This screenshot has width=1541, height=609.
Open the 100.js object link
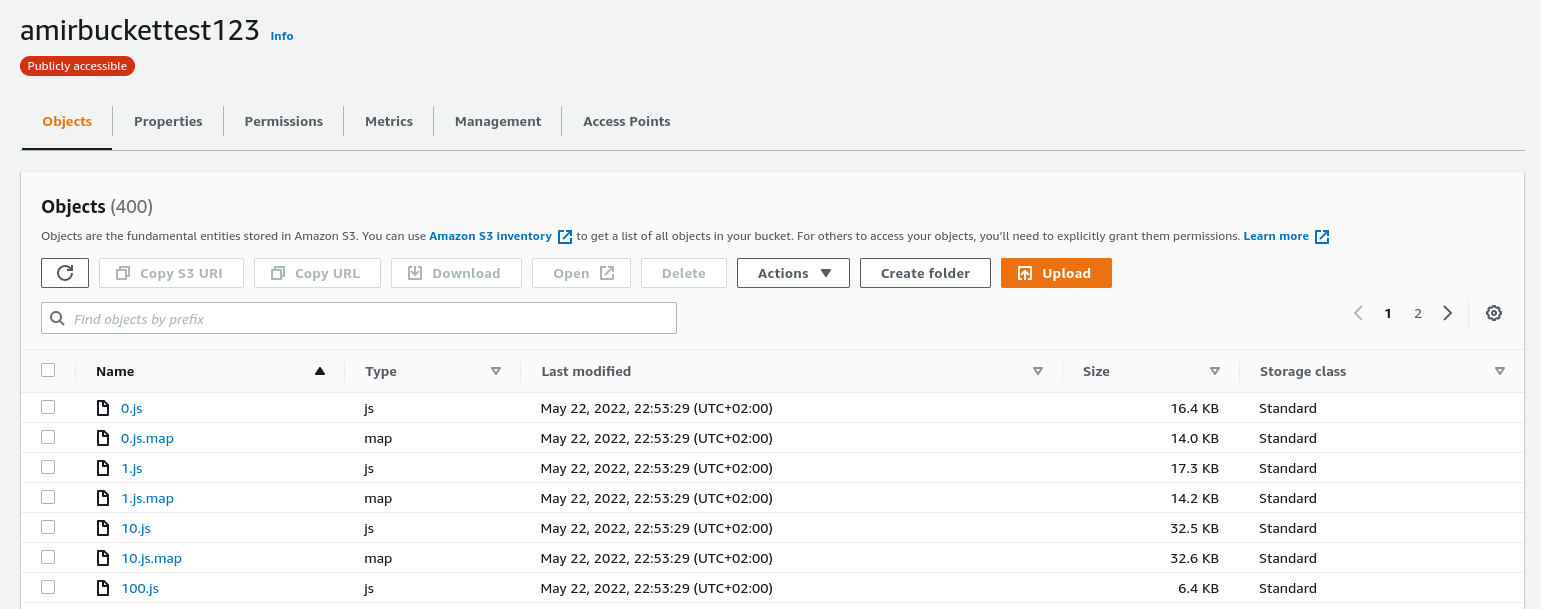coord(140,588)
